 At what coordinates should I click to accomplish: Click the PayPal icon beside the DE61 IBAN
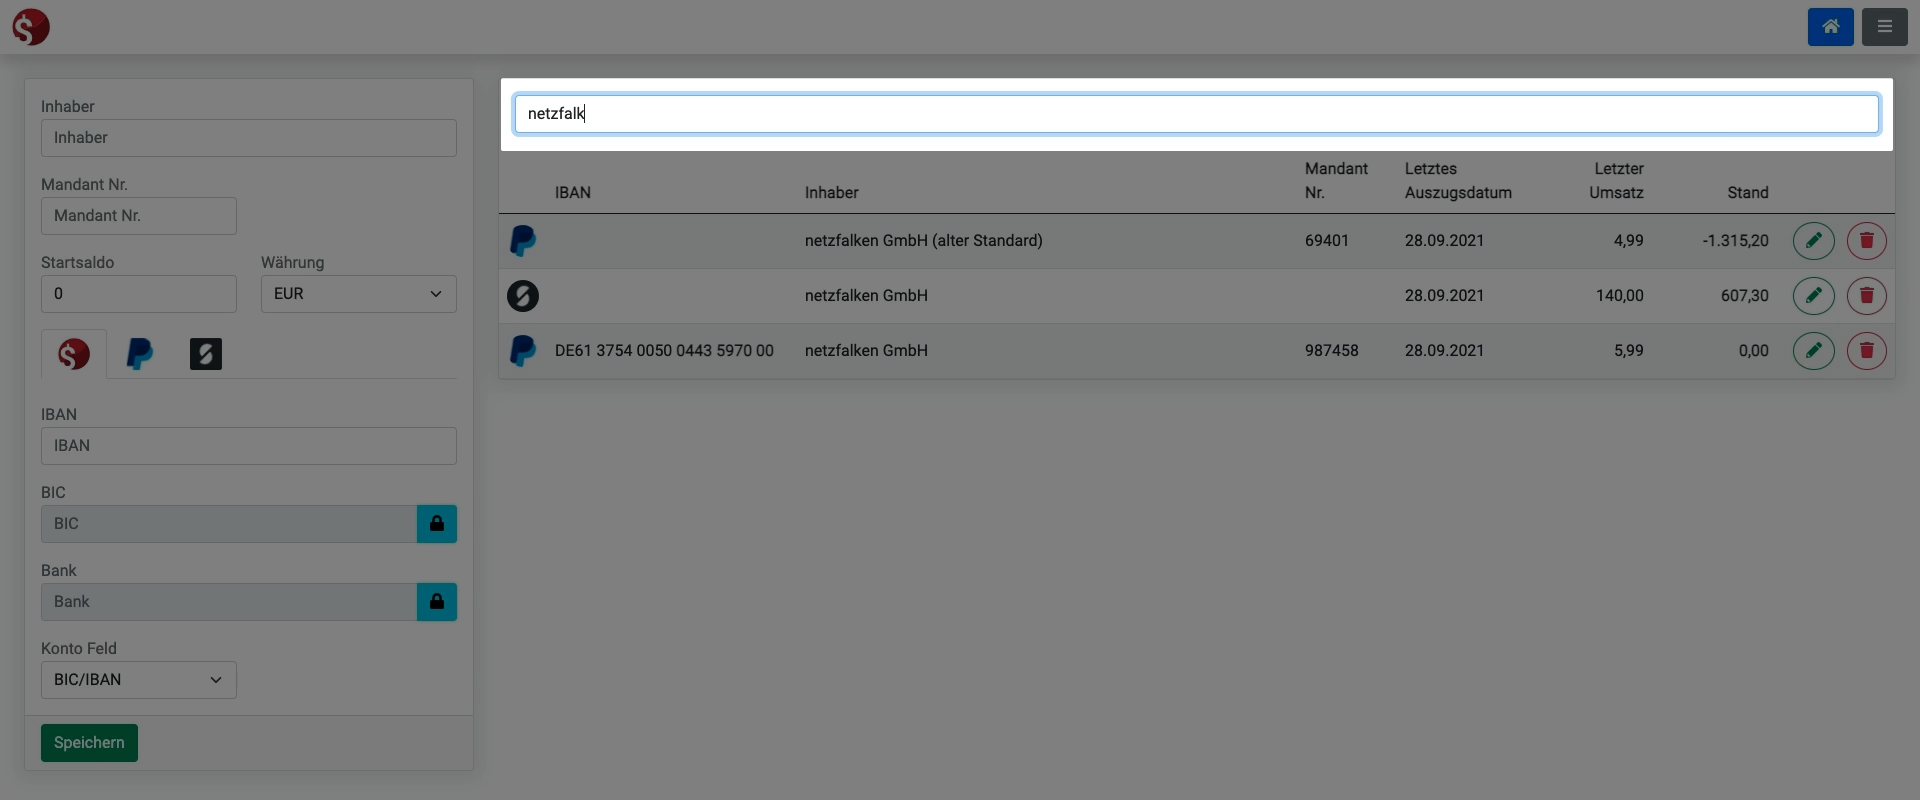pos(523,351)
